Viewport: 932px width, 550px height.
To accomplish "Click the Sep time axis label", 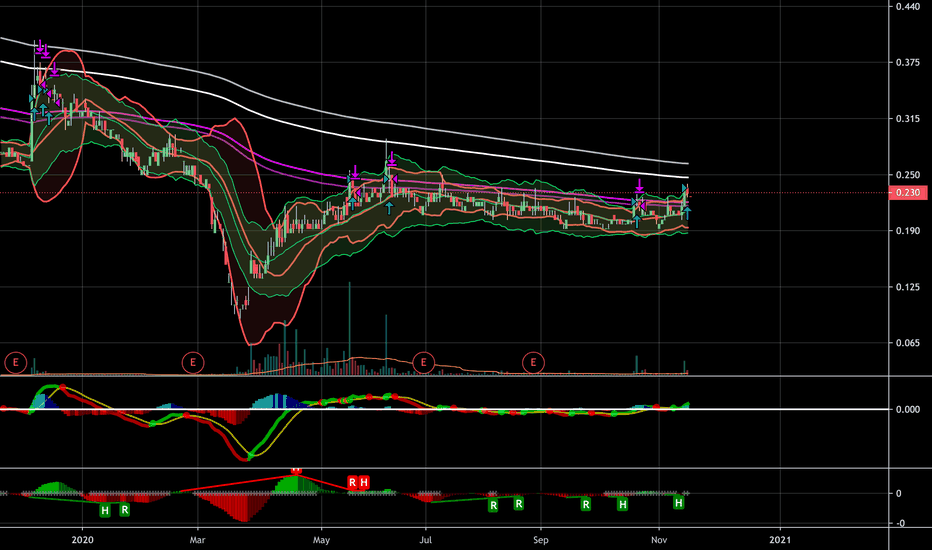I will pos(540,540).
